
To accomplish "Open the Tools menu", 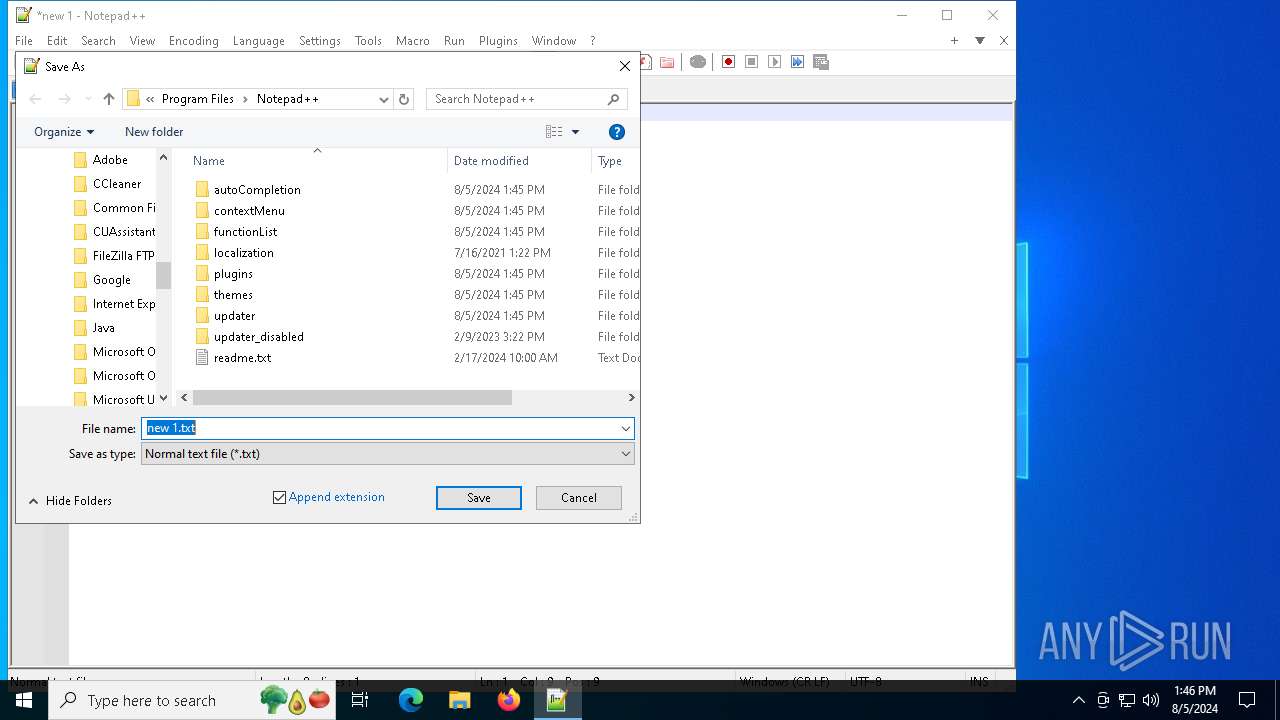I will click(x=368, y=41).
